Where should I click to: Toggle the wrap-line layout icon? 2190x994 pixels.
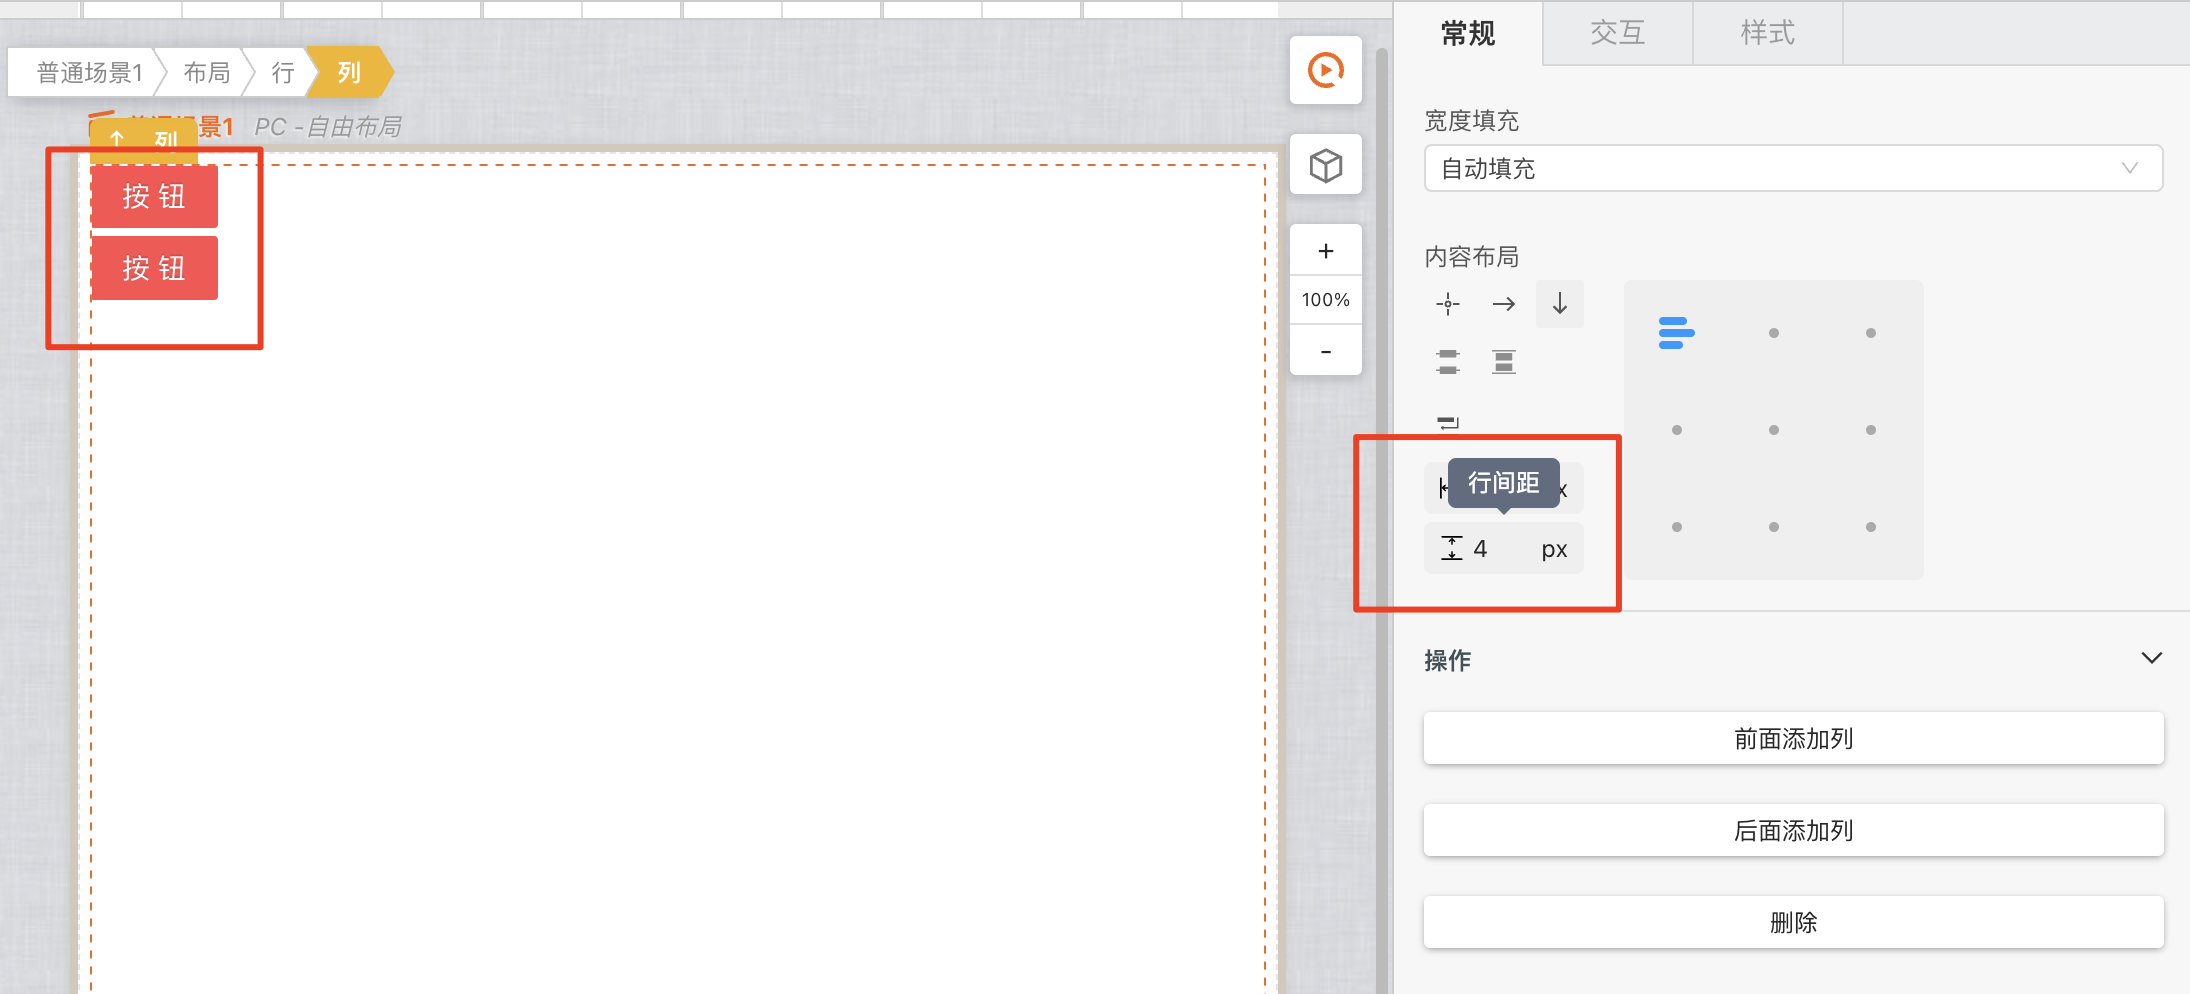tap(1448, 422)
